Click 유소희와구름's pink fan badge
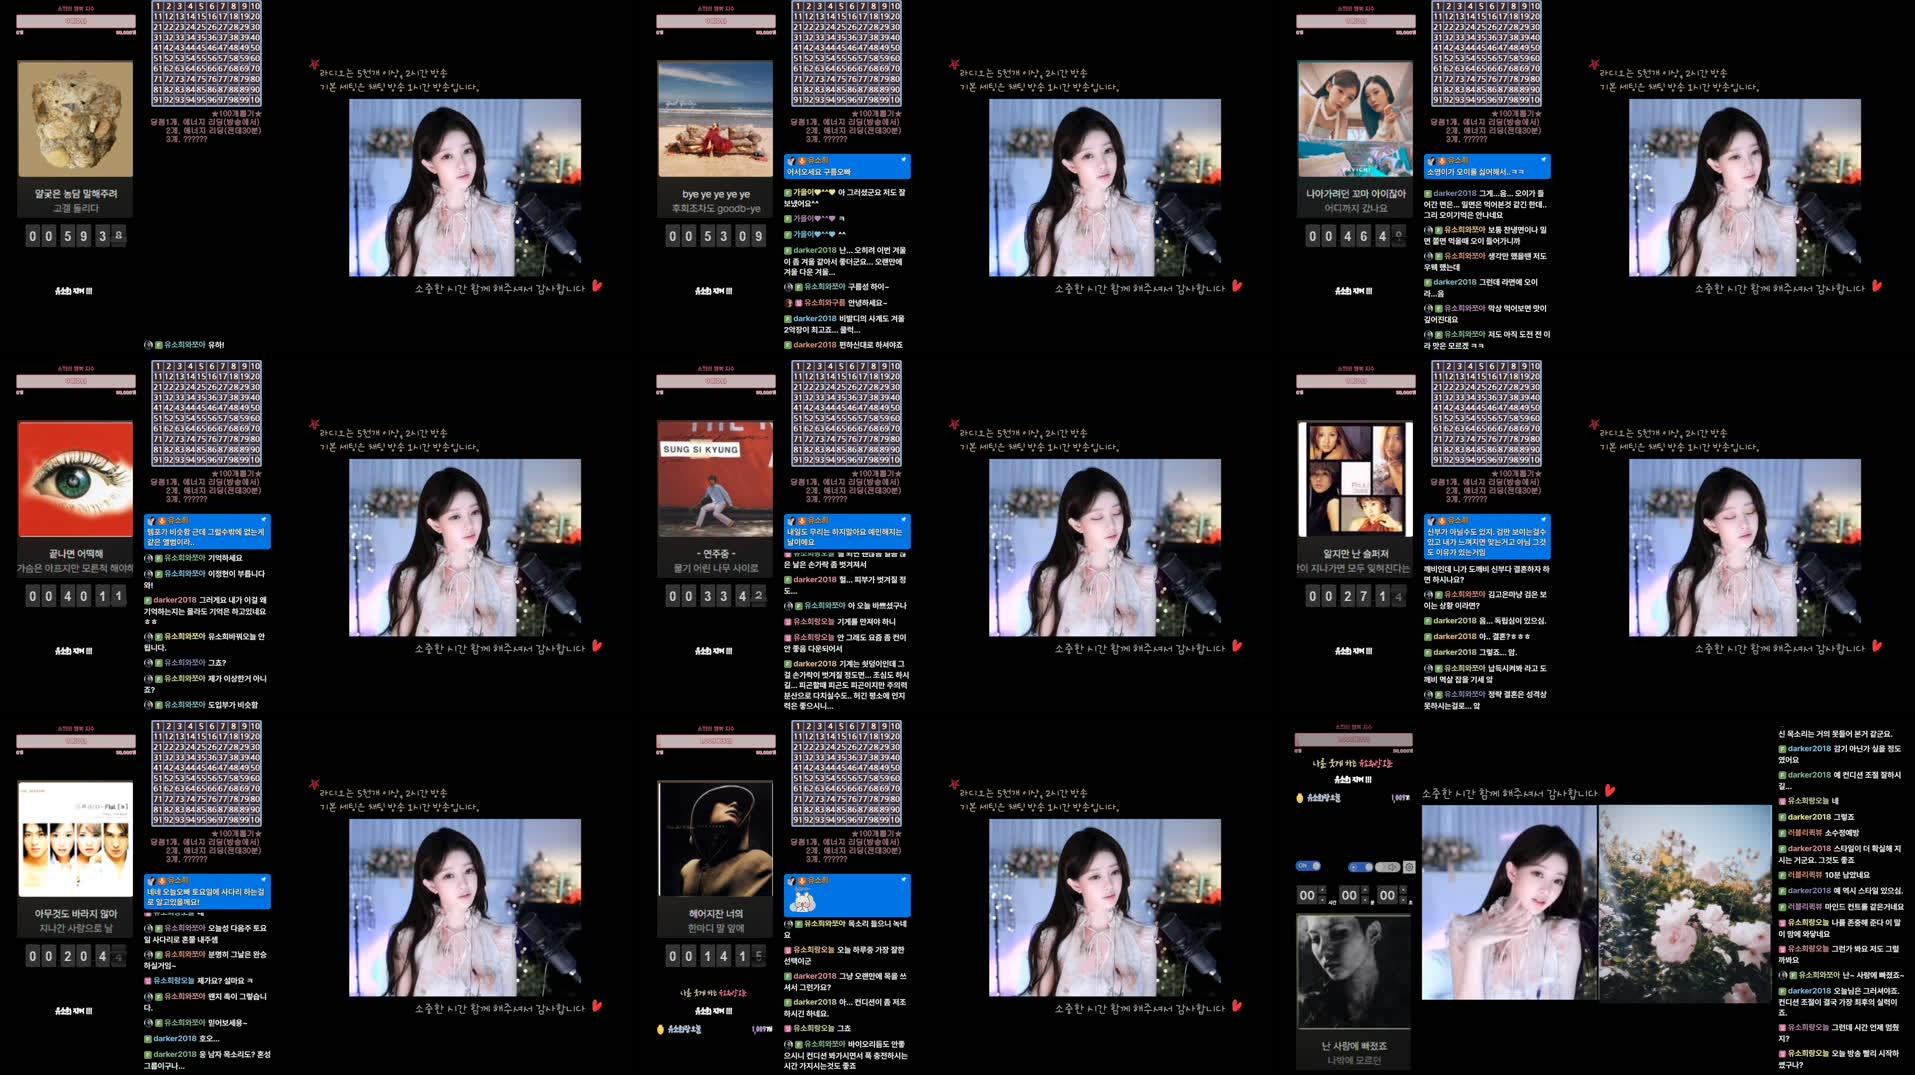The height and width of the screenshot is (1075, 1915). [798, 302]
